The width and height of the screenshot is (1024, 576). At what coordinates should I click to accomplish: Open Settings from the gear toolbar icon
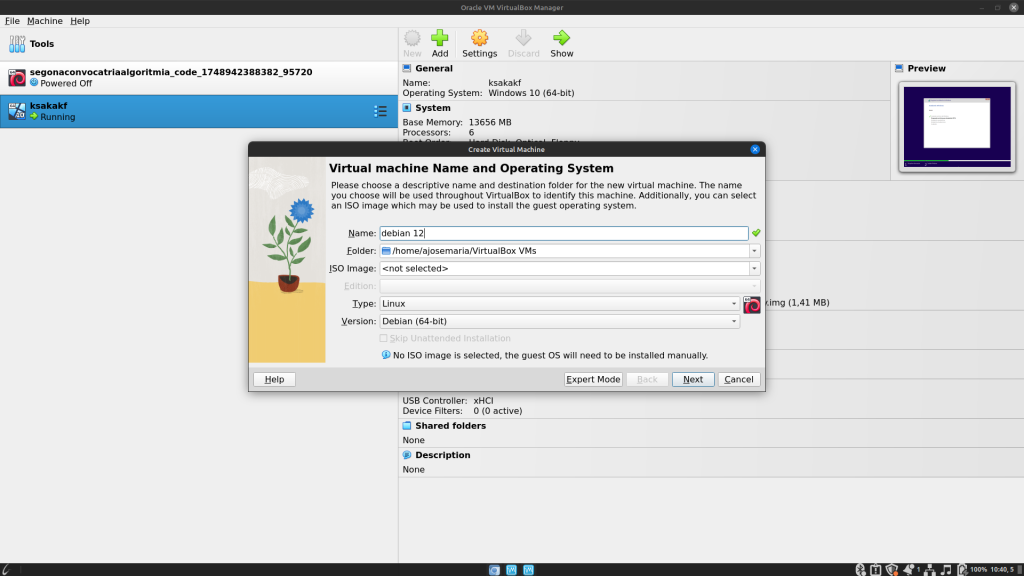click(479, 38)
